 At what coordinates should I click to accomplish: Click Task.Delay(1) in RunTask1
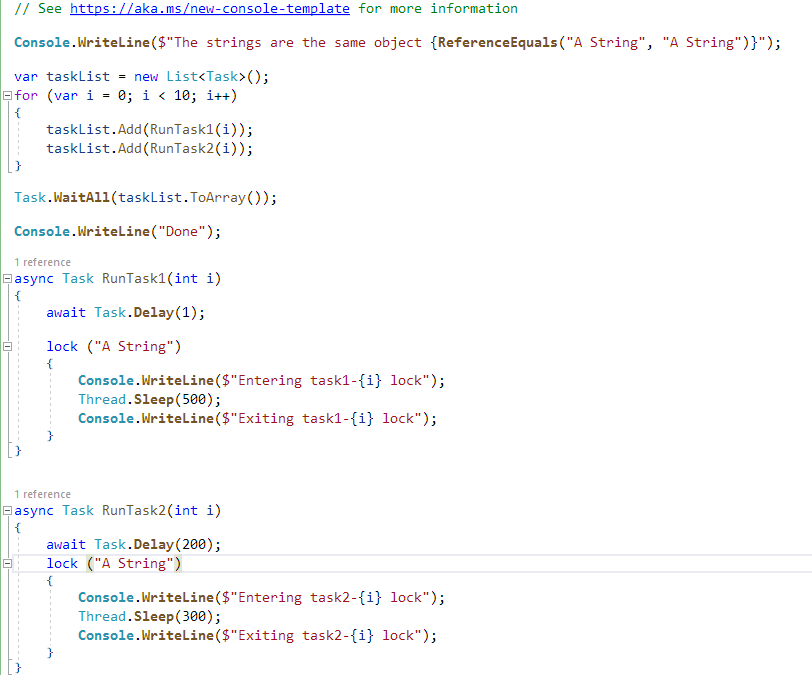click(146, 313)
